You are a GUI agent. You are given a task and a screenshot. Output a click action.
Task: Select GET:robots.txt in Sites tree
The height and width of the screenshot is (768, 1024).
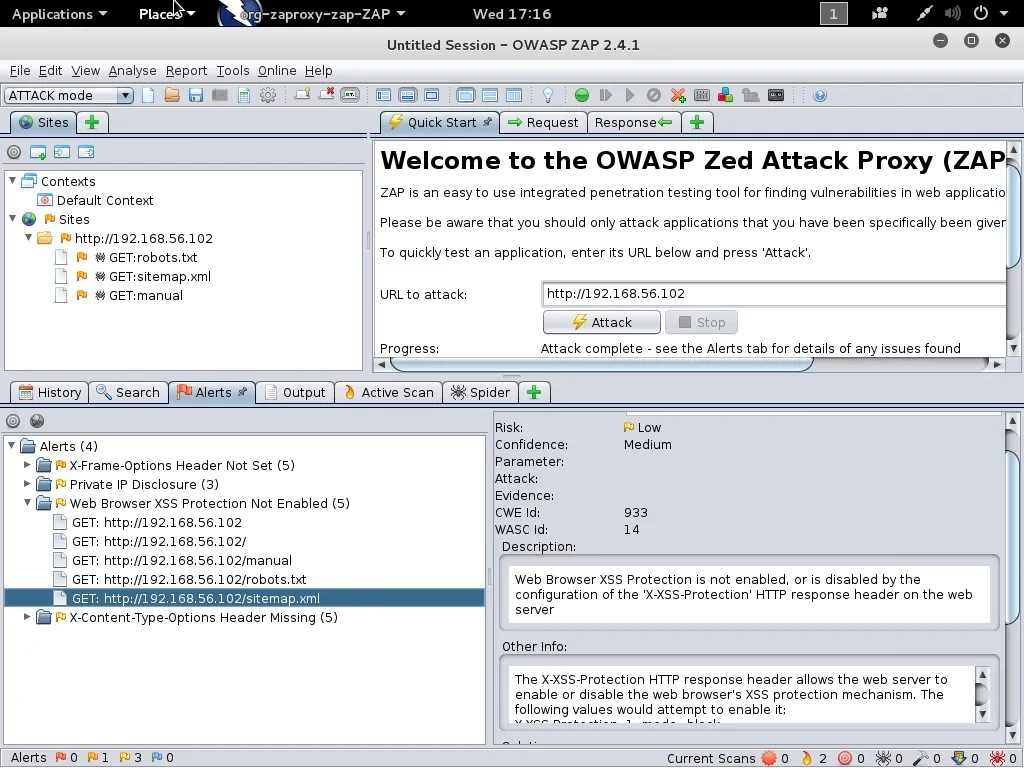point(153,257)
